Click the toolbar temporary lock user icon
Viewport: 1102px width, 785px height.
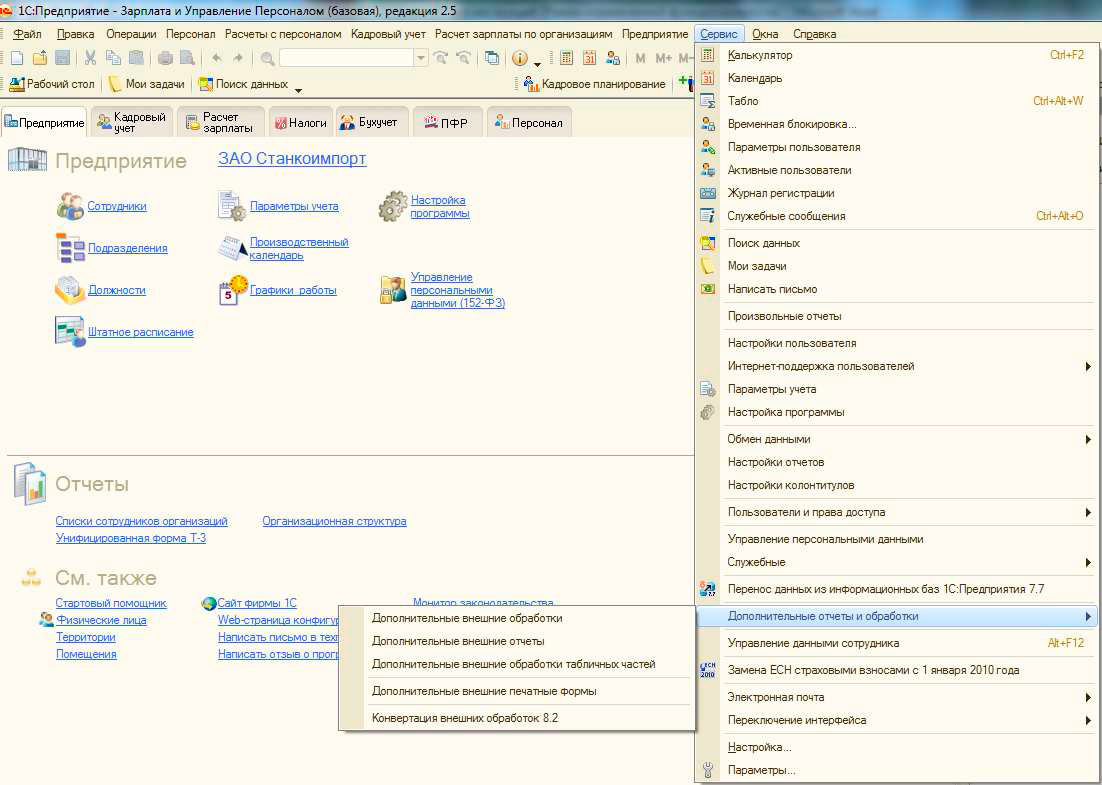click(613, 58)
